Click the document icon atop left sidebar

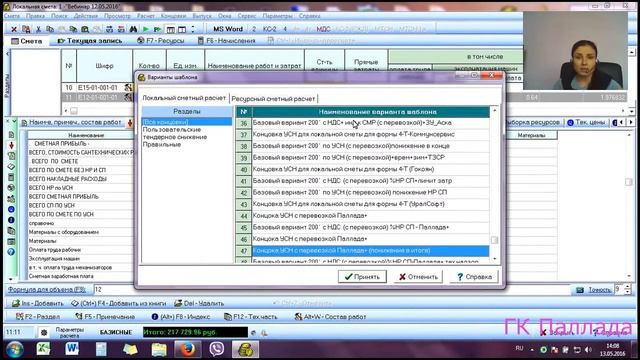click(11, 135)
